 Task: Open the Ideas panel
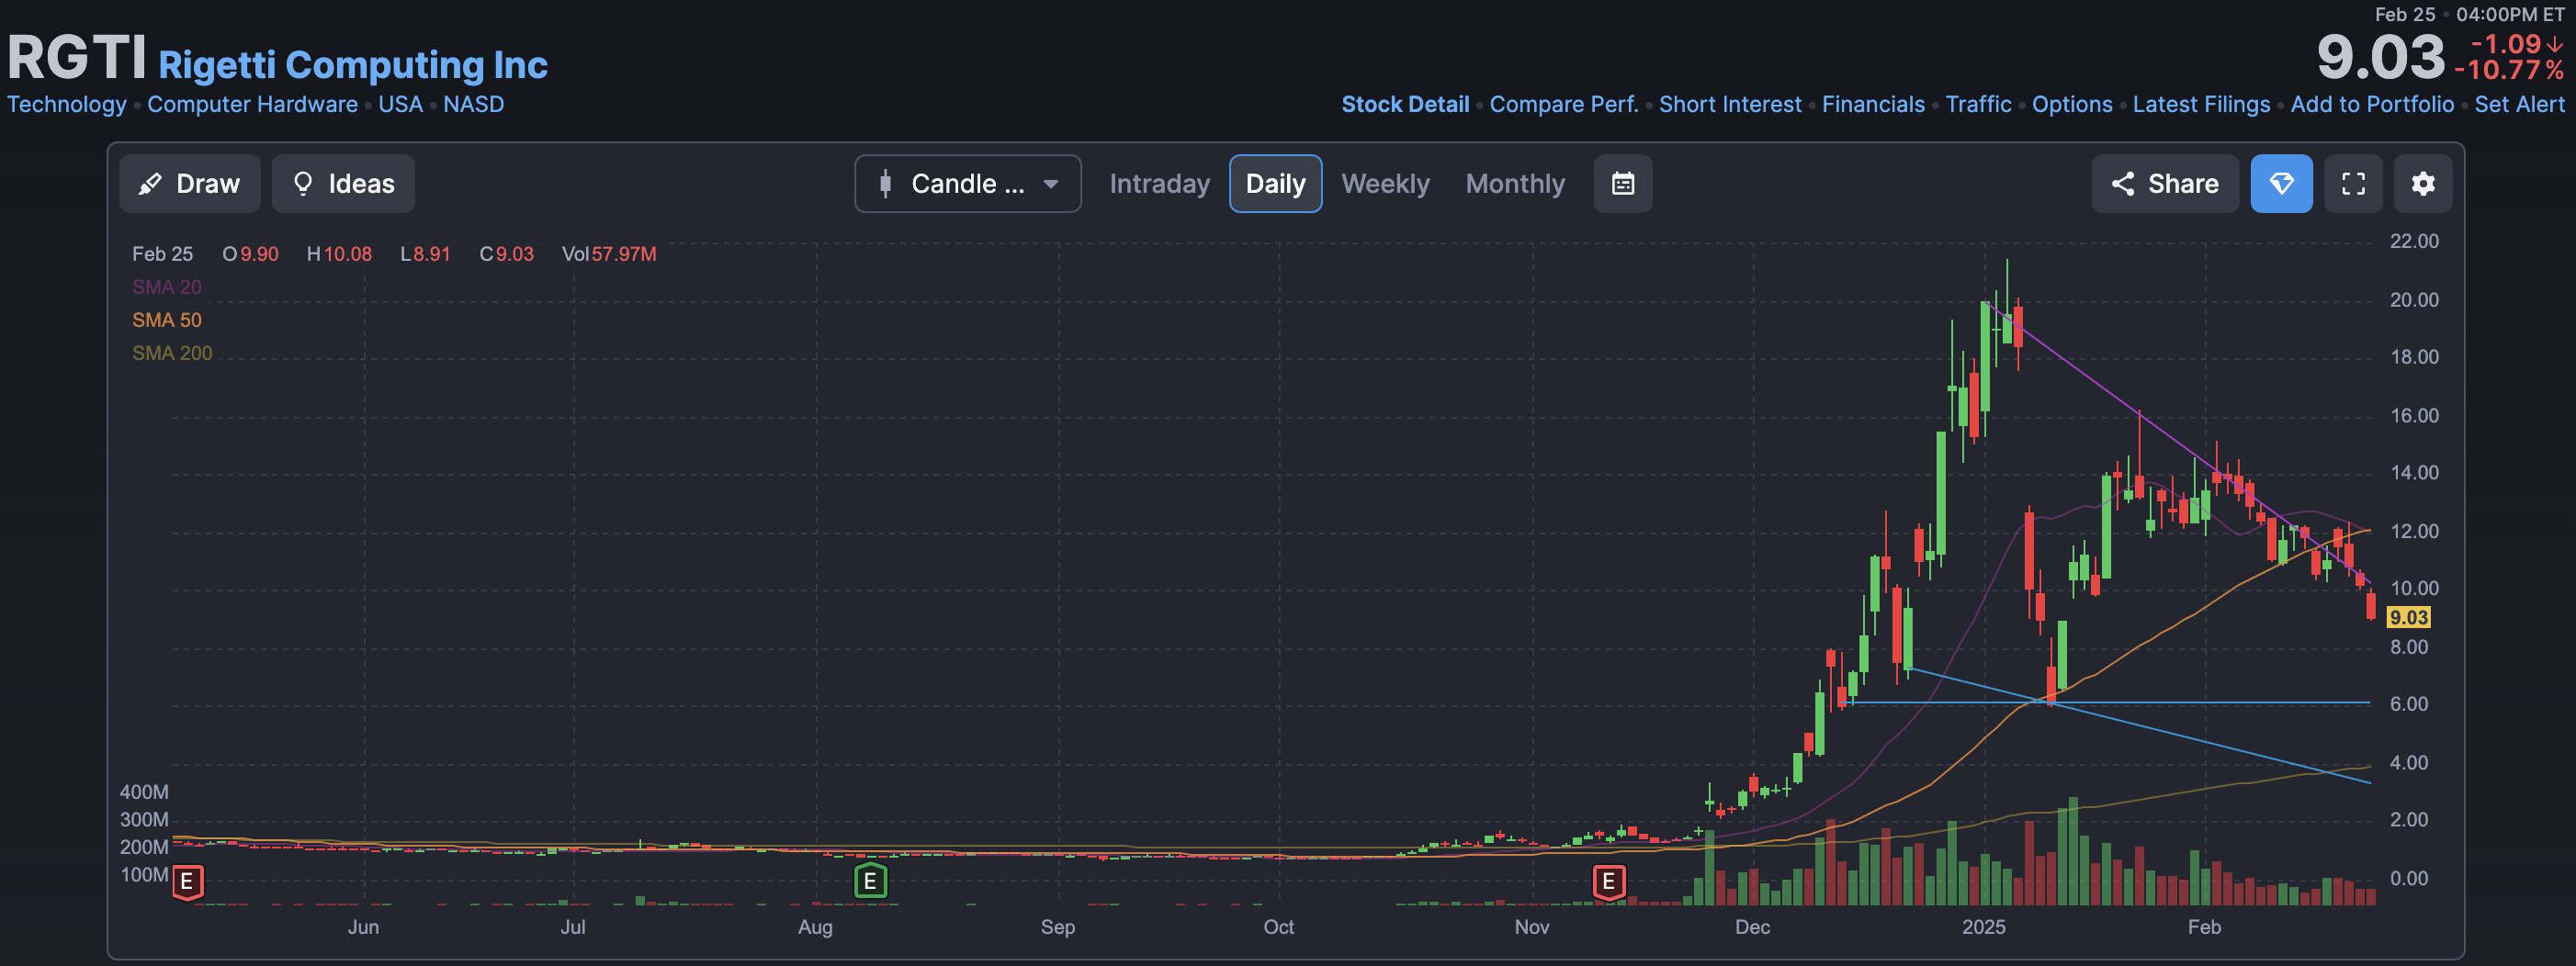point(343,184)
